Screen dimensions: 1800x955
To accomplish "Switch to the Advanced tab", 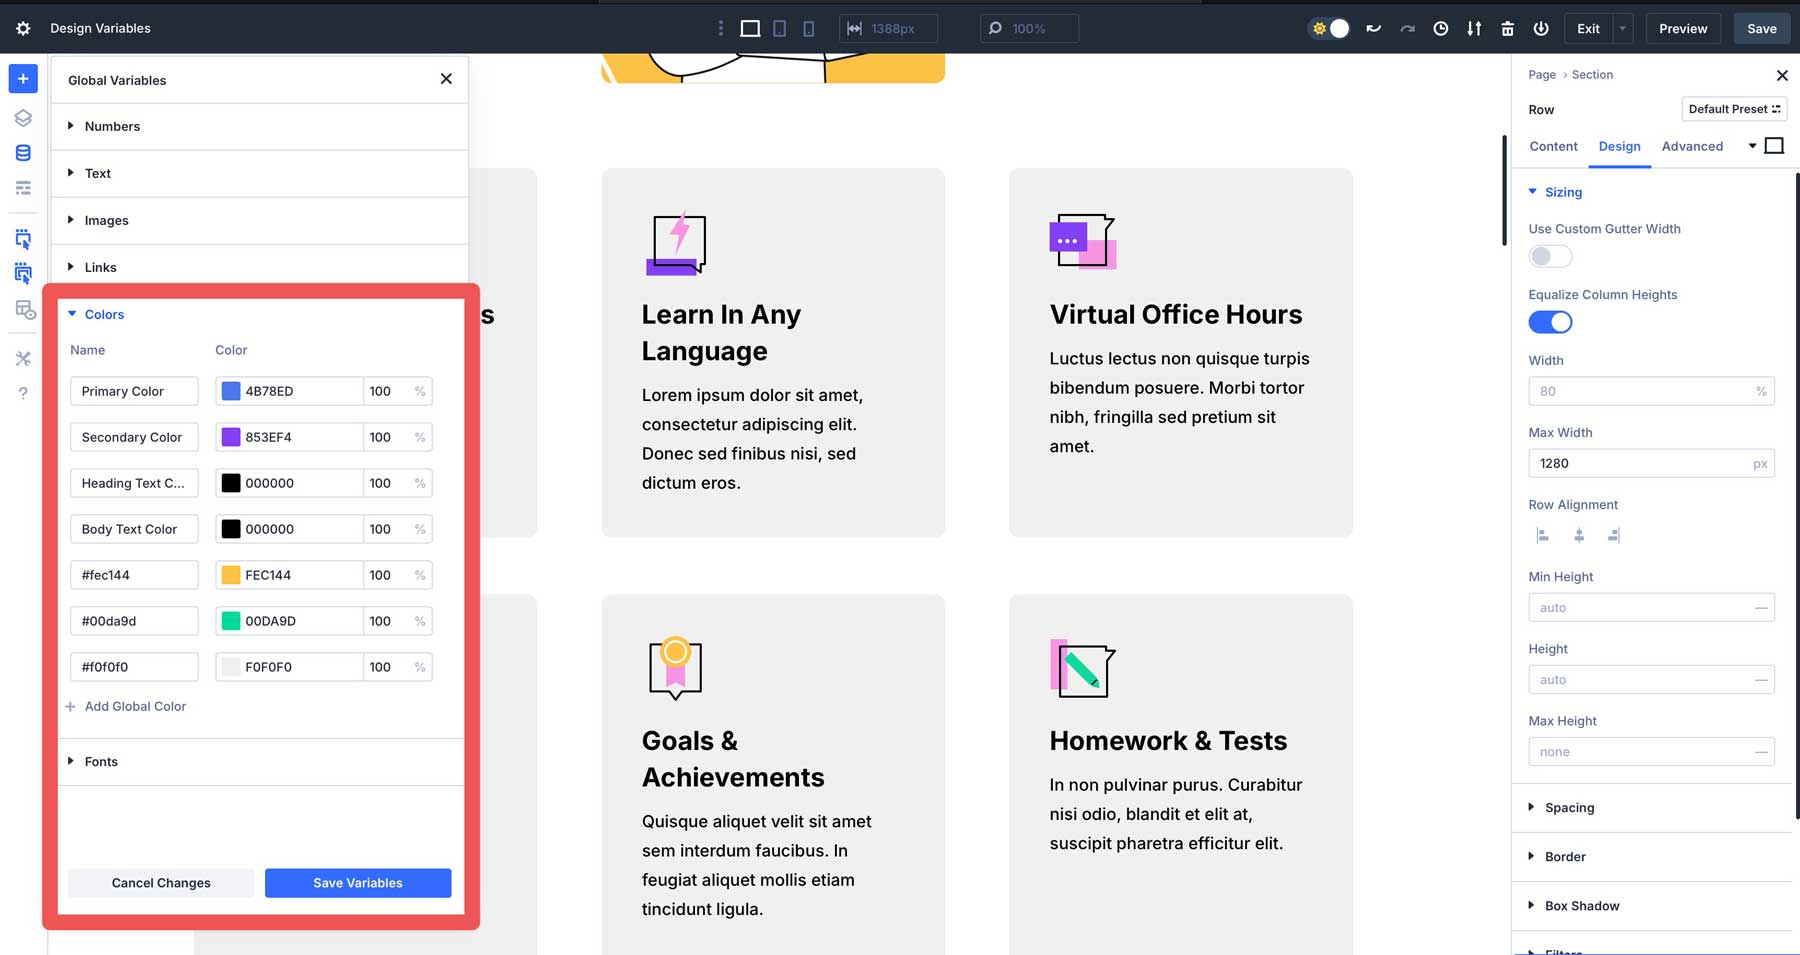I will [1693, 146].
